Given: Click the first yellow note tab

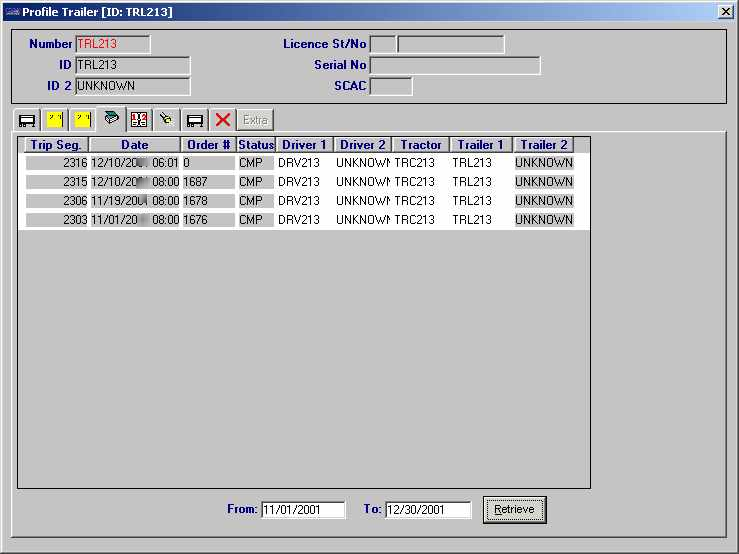Looking at the screenshot, I should pyautogui.click(x=55, y=120).
